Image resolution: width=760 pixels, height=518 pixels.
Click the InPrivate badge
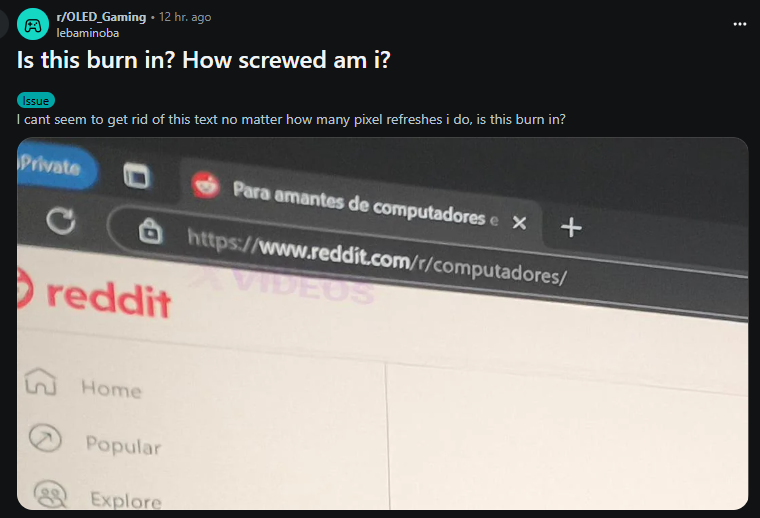56,166
